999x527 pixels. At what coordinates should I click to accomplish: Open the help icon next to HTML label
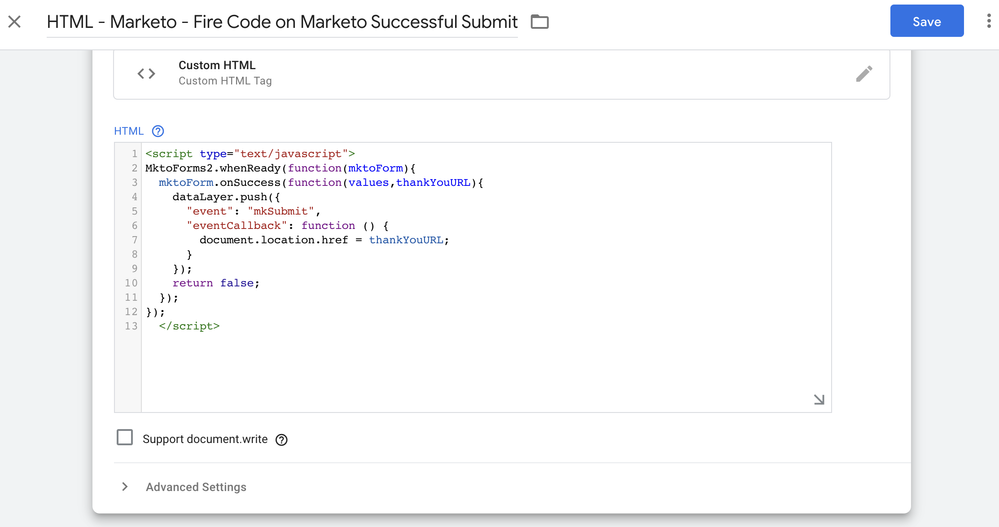pos(158,131)
